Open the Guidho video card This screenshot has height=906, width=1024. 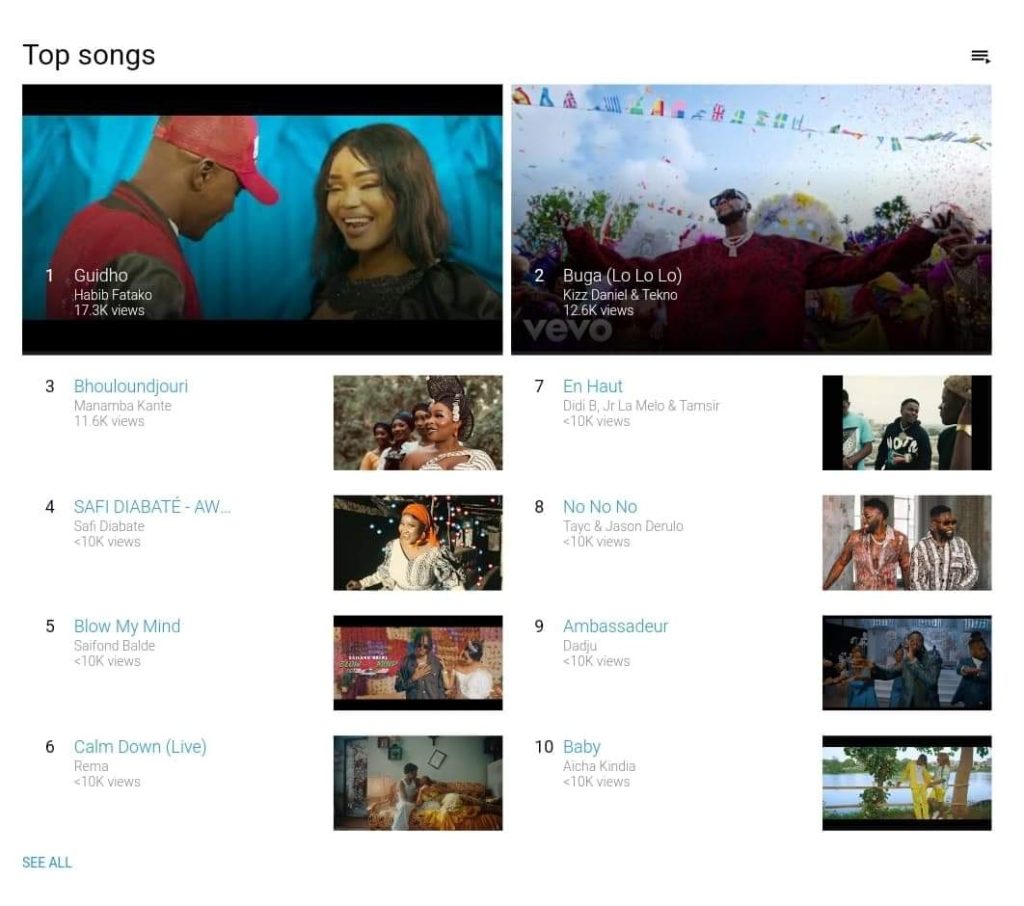click(262, 219)
